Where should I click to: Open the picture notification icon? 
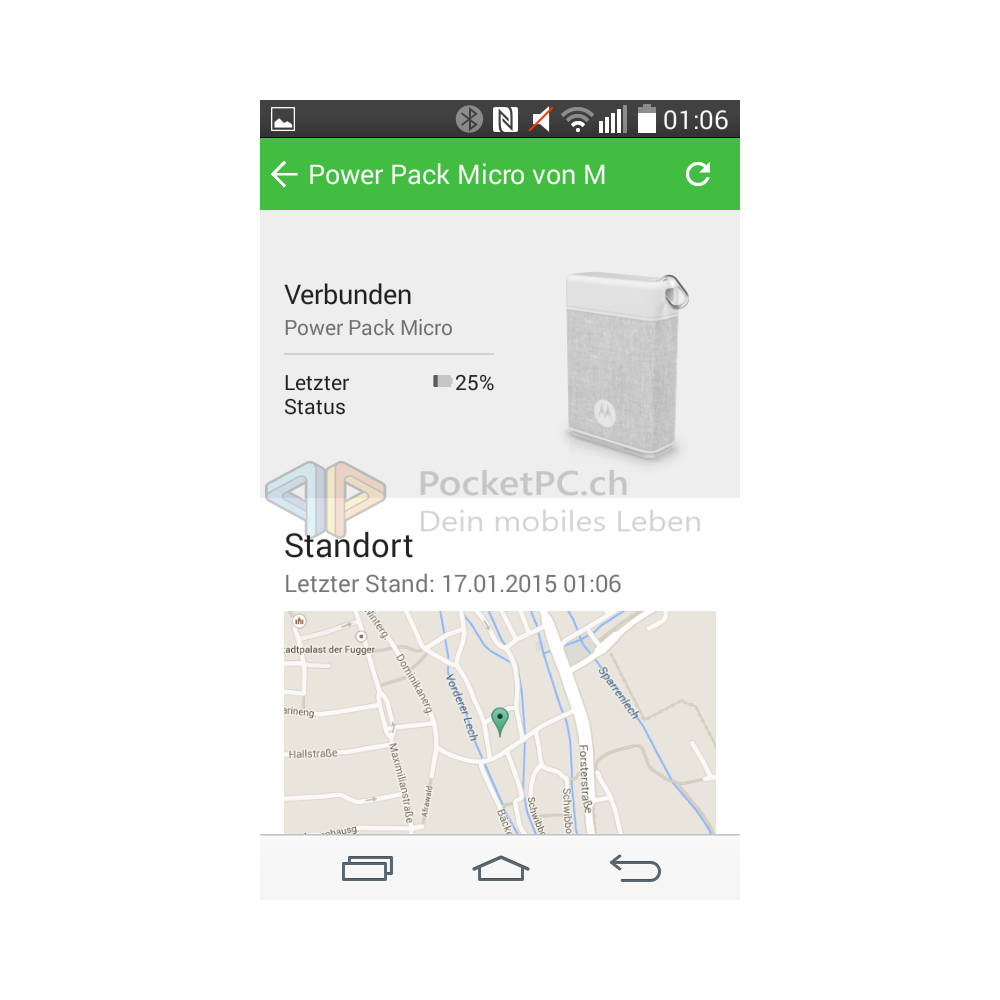(283, 119)
